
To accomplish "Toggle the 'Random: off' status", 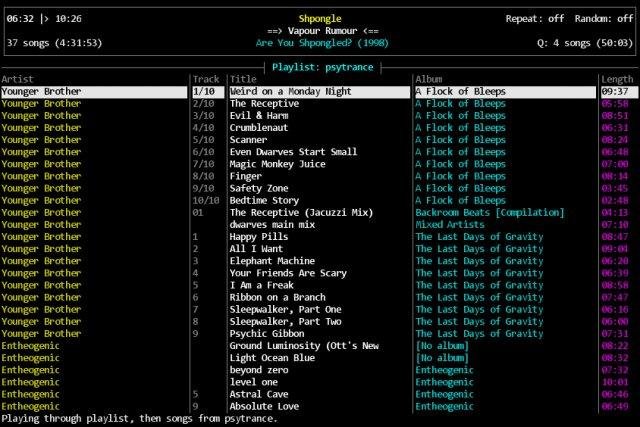I will click(x=604, y=19).
